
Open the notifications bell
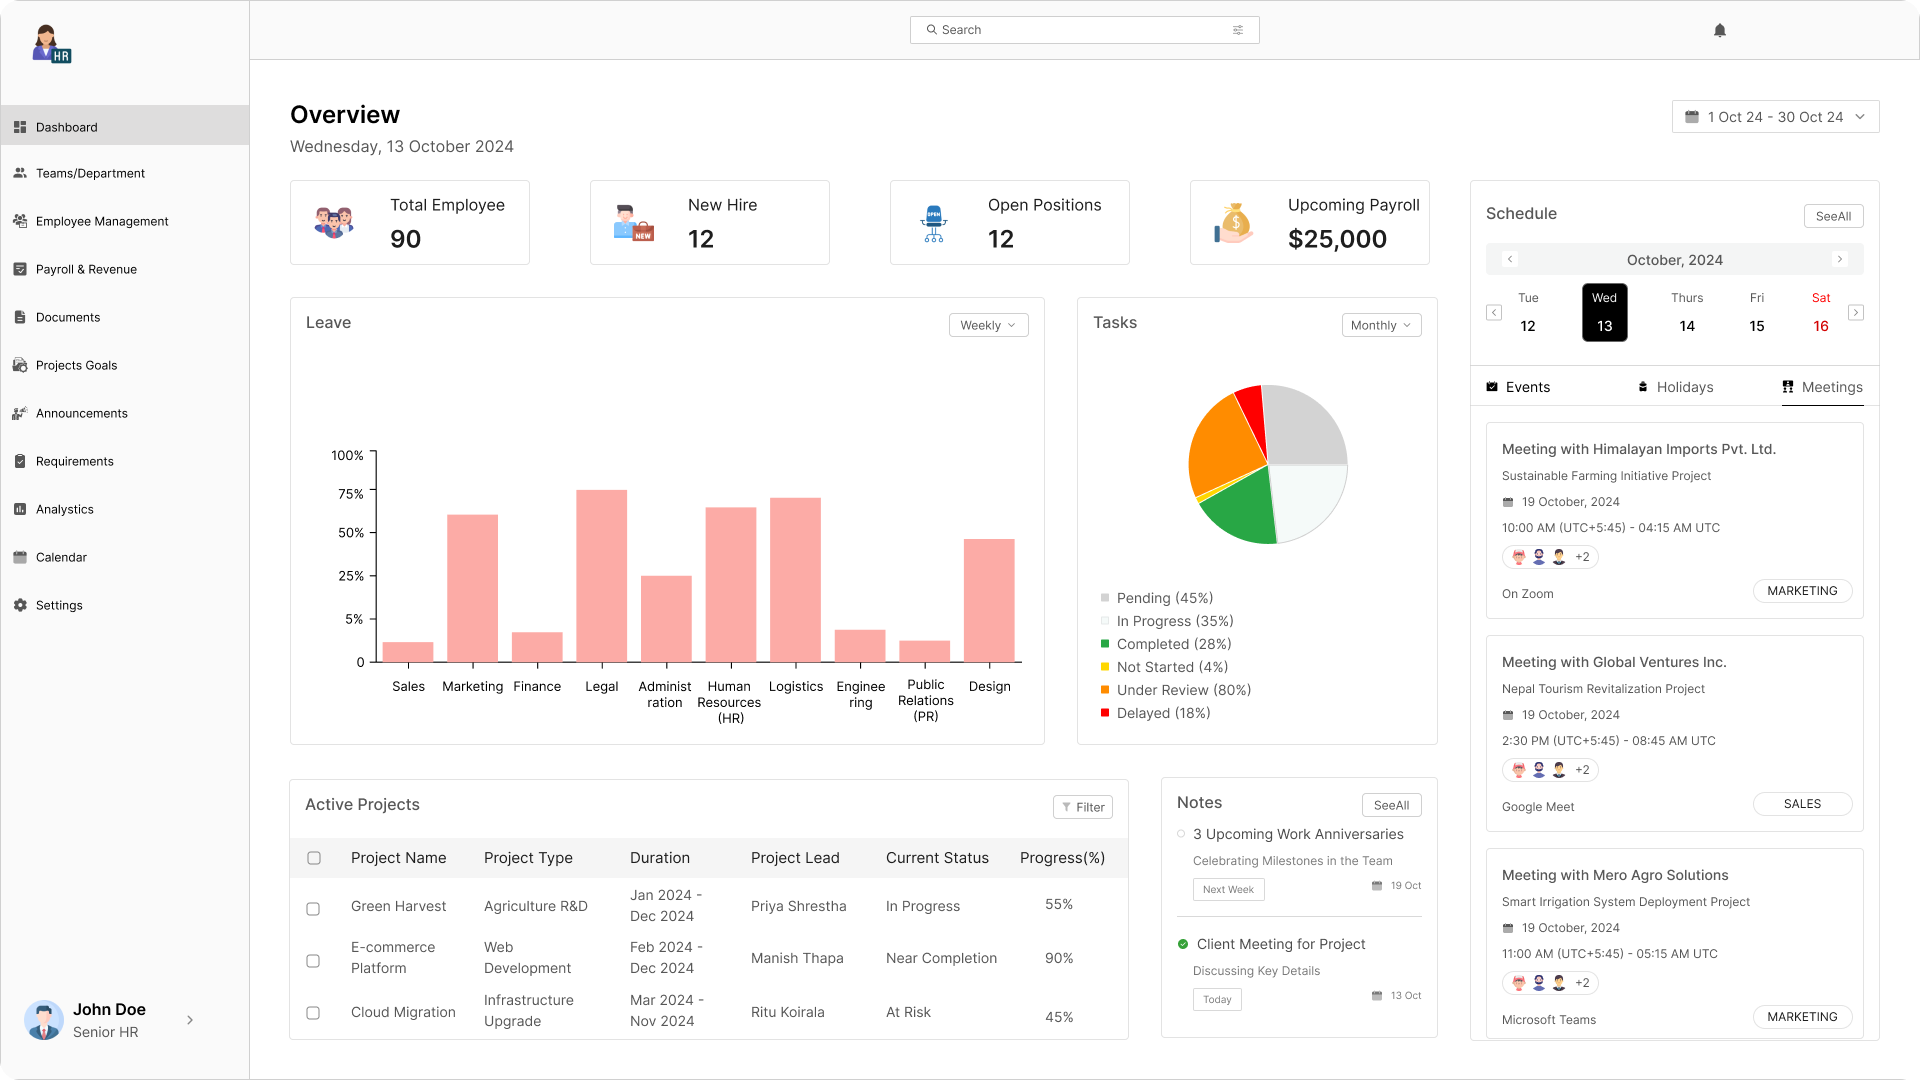coord(1720,30)
